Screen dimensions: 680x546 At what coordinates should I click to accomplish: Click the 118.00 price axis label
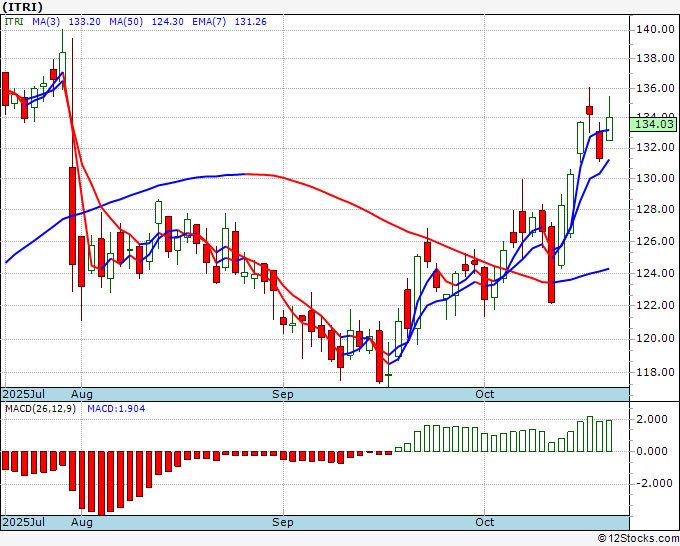[655, 372]
